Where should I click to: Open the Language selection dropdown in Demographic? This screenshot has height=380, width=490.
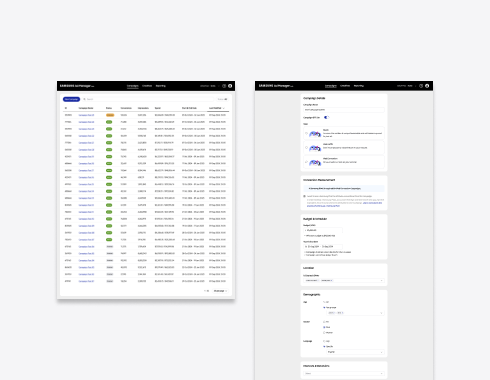coord(355,352)
